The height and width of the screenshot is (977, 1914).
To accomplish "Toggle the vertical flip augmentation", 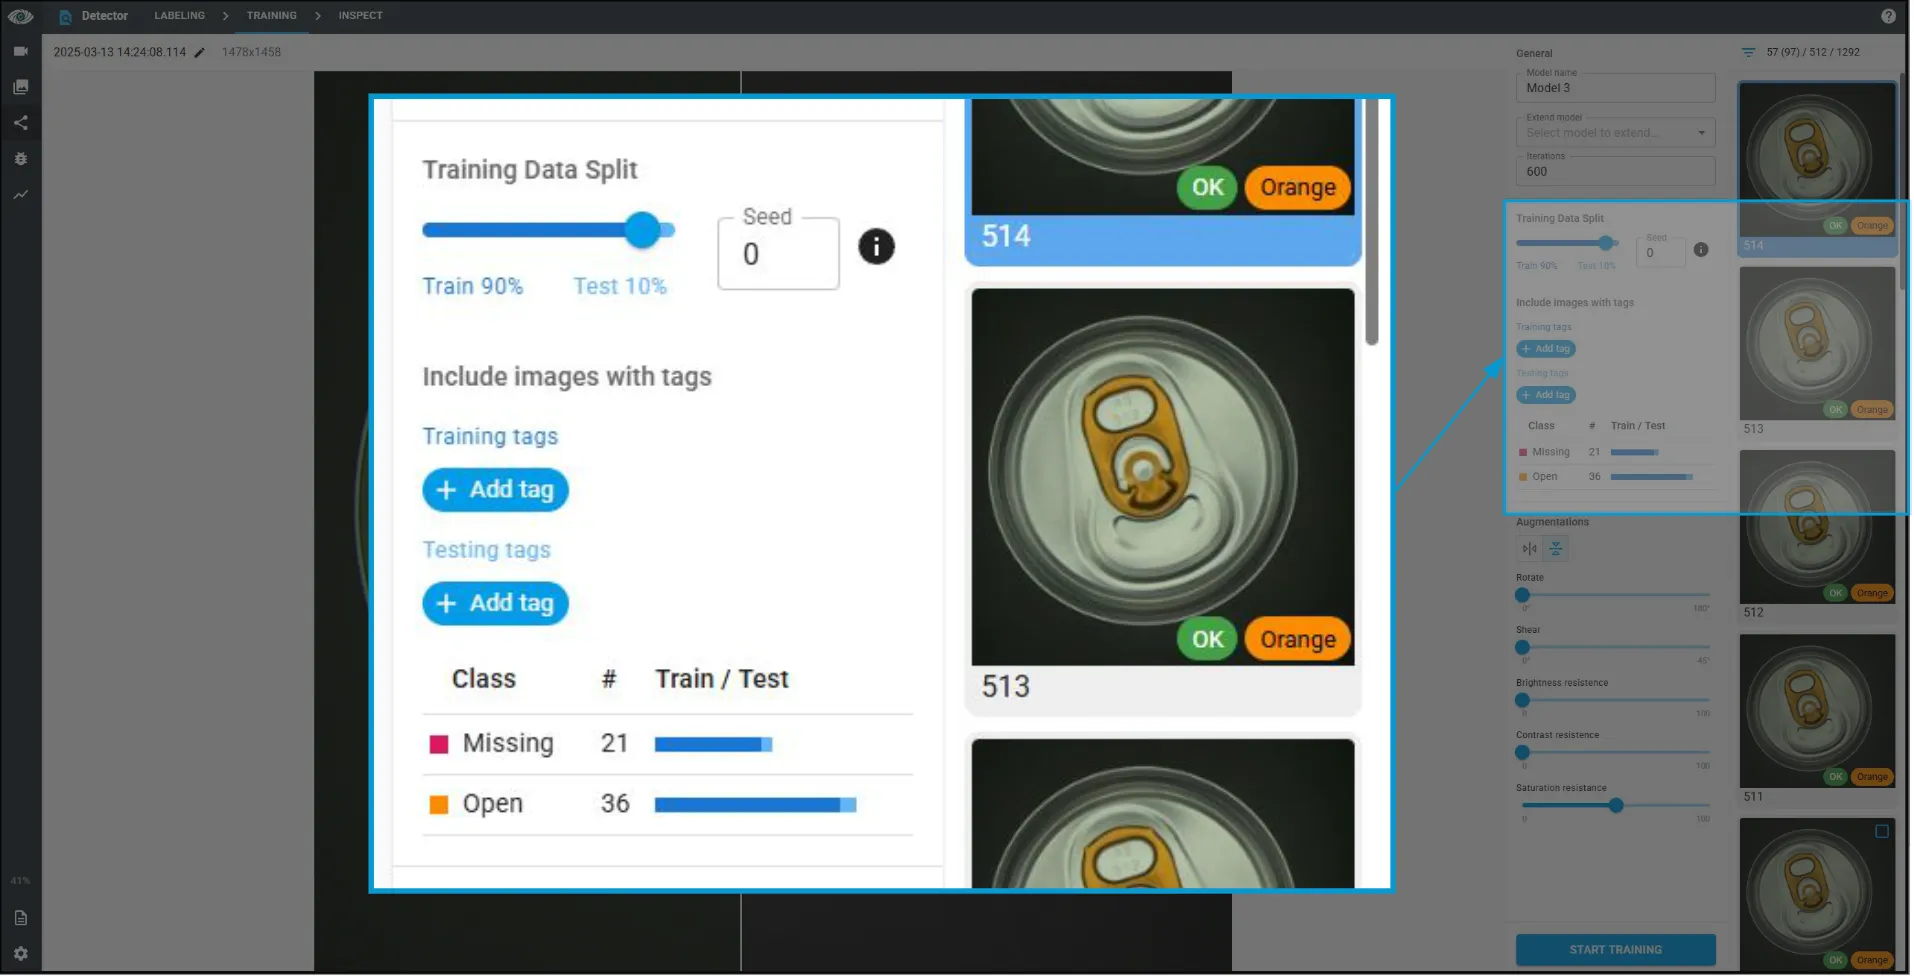I will click(1556, 548).
